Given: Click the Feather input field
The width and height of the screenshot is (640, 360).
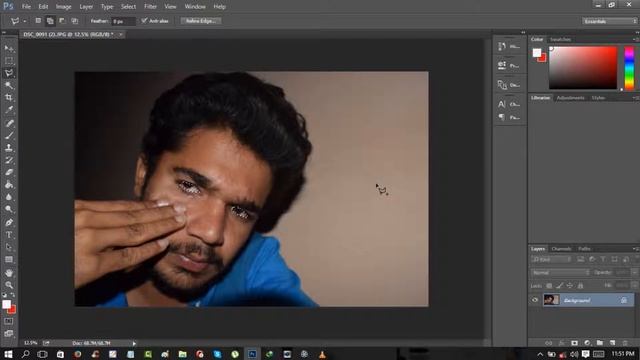Looking at the screenshot, I should (x=123, y=21).
